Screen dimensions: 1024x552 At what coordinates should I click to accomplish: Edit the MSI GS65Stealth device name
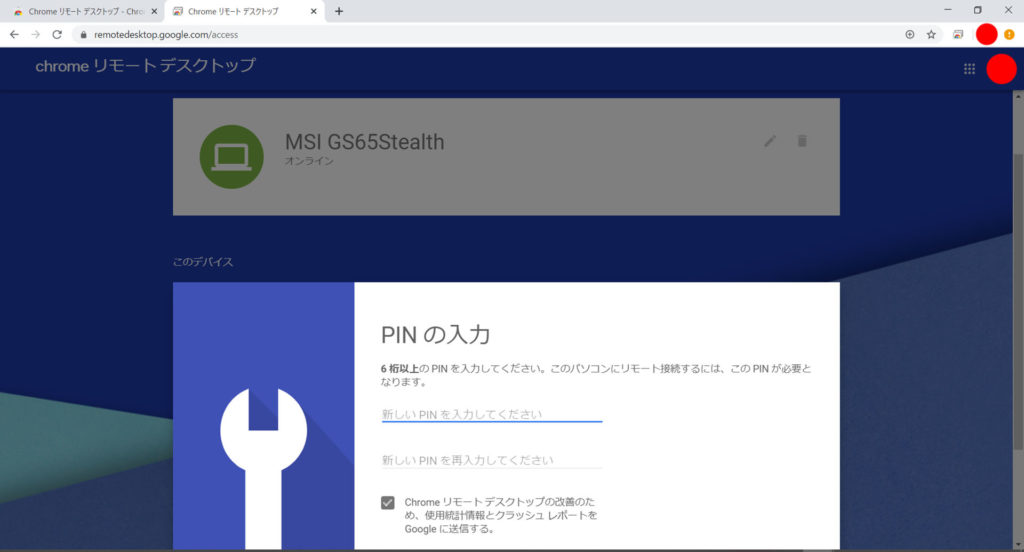[x=770, y=141]
